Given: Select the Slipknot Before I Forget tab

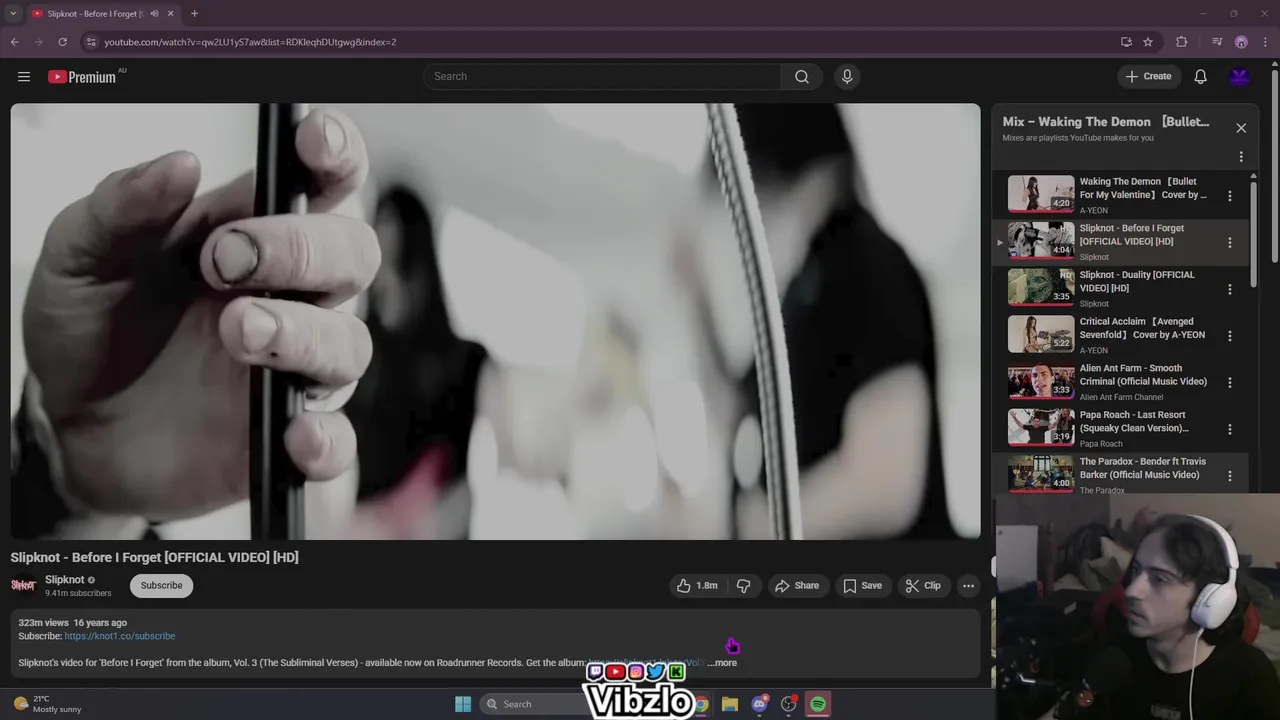Looking at the screenshot, I should (x=97, y=14).
